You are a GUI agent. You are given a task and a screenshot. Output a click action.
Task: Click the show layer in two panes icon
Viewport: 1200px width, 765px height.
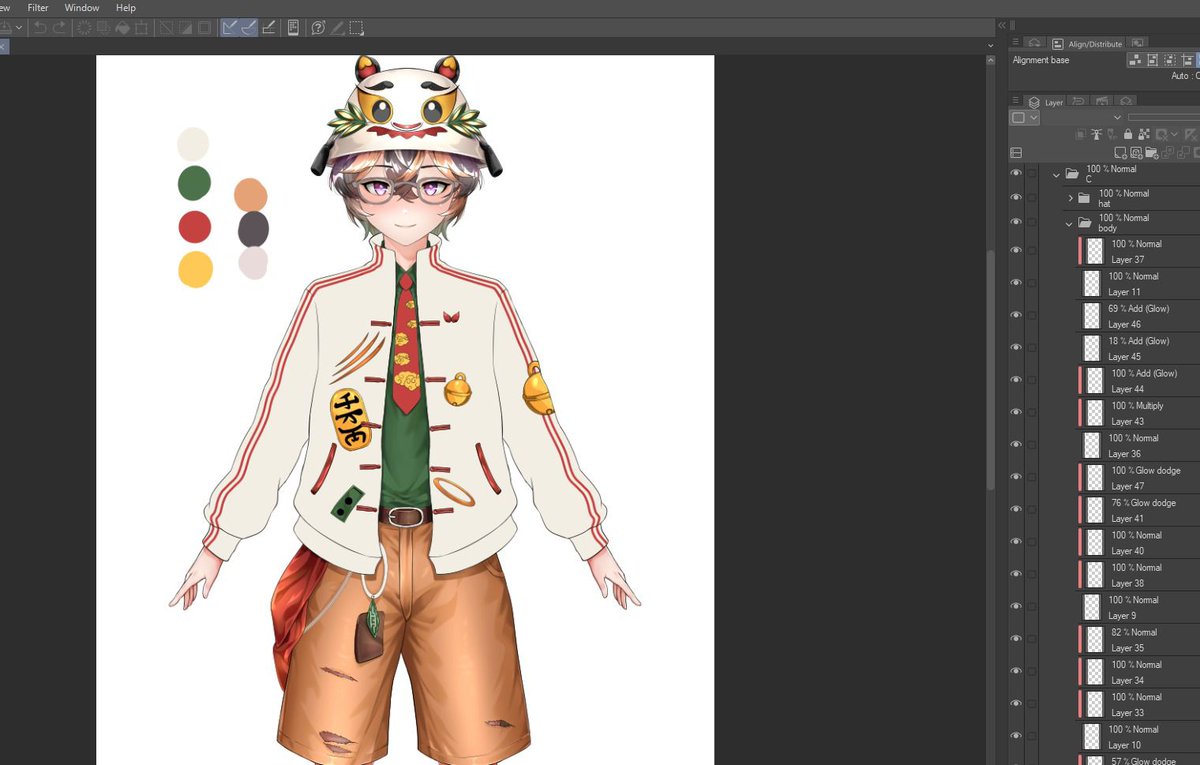pos(1016,153)
